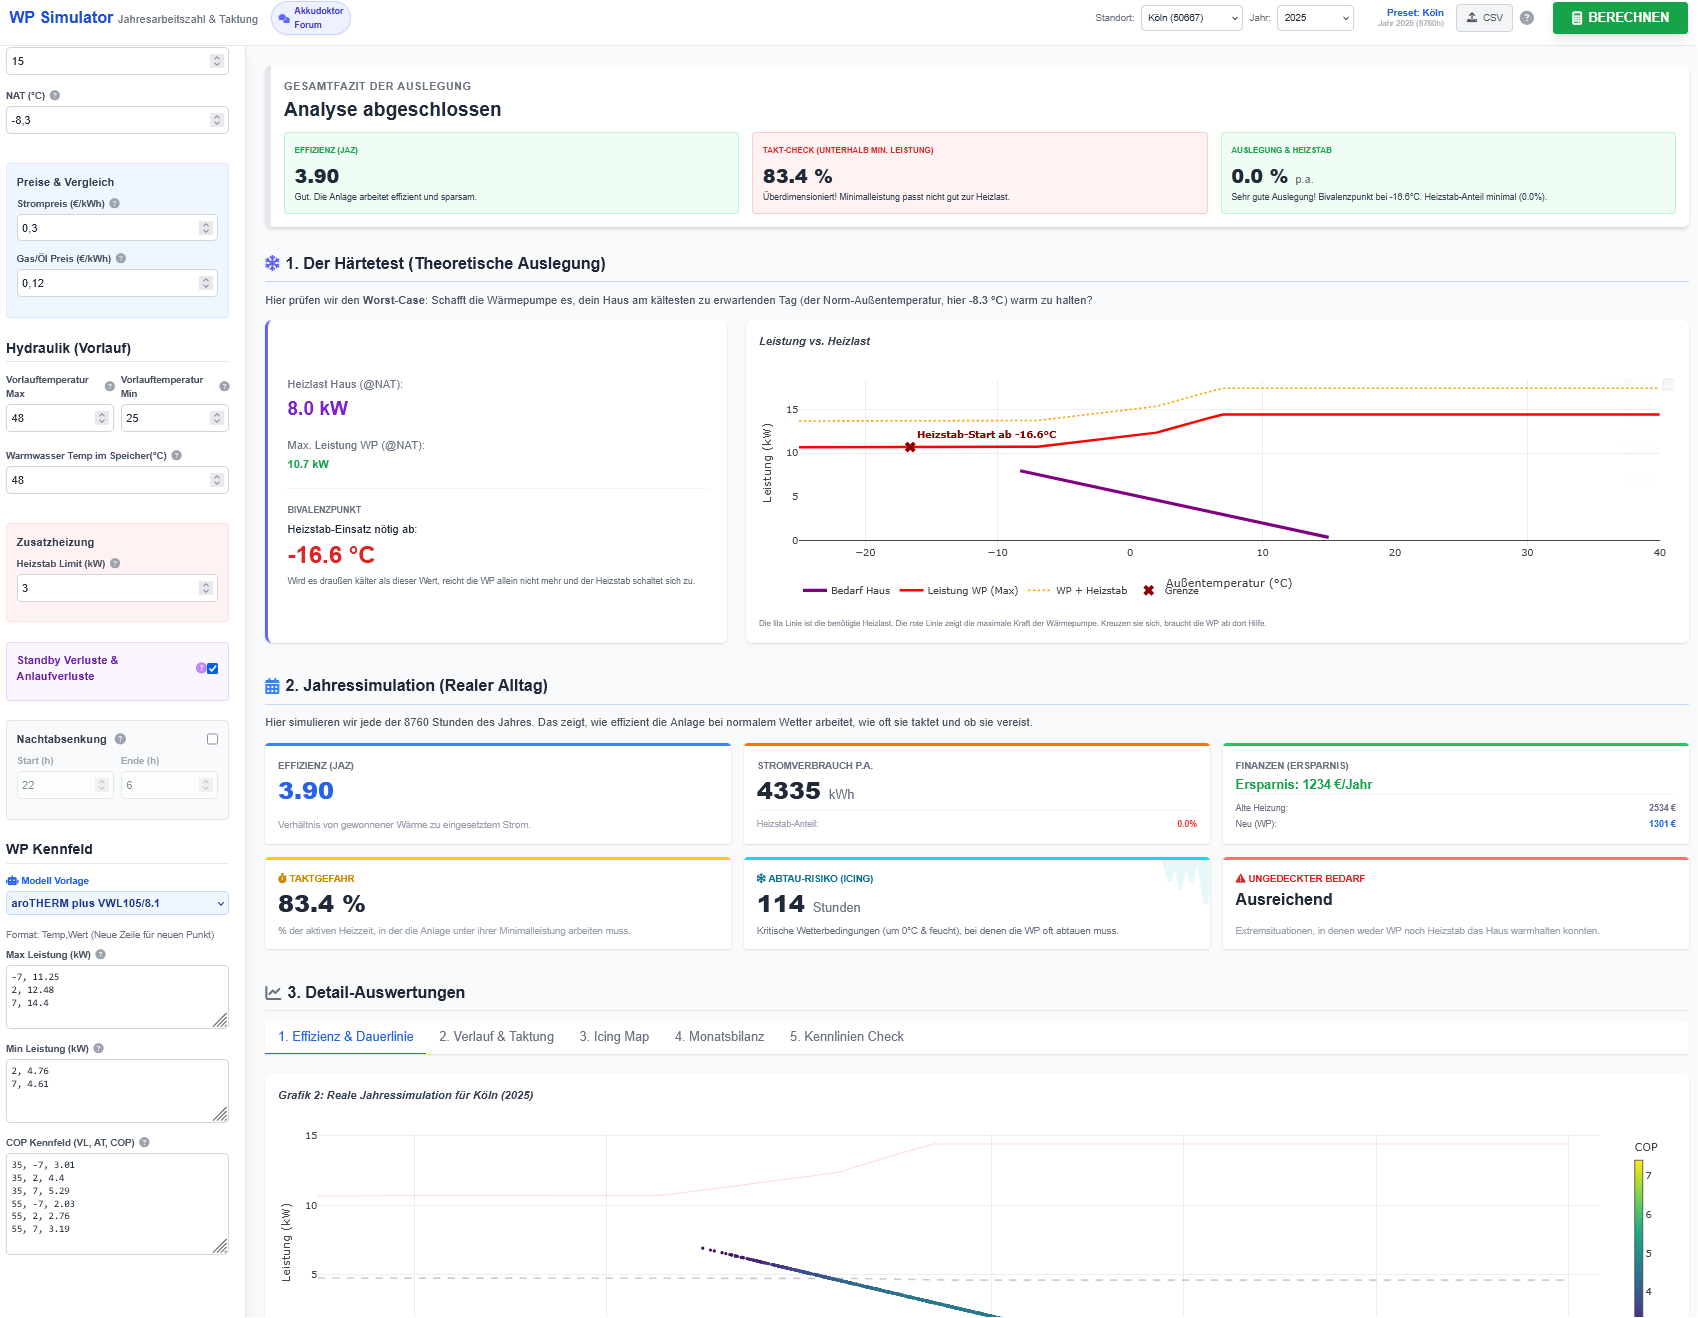Expand the aroTHERM plus model dropdown
The width and height of the screenshot is (1698, 1318).
pos(117,904)
